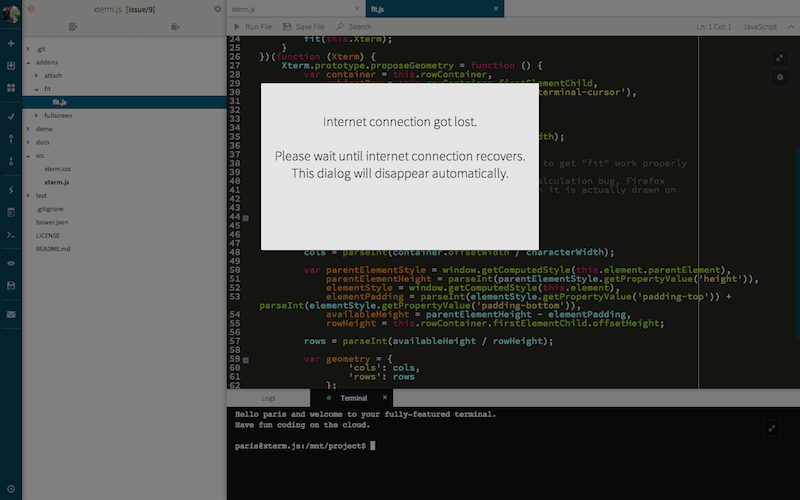This screenshot has height=500, width=800.
Task: Expand the fullscreen folder
Action: pos(37,116)
